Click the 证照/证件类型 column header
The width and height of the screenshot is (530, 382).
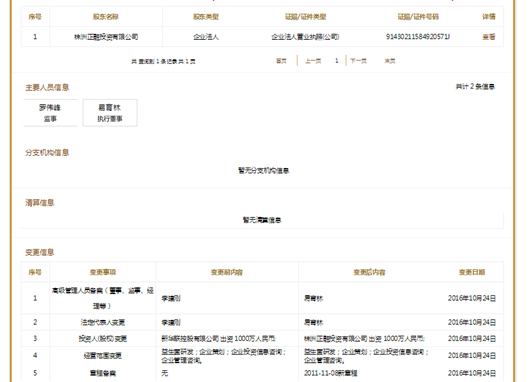(x=305, y=17)
